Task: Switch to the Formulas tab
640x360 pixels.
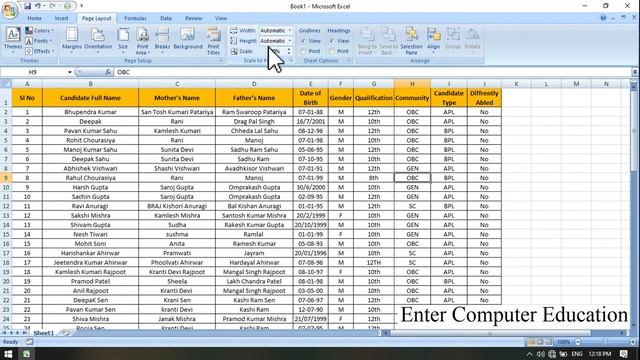Action: tap(135, 18)
